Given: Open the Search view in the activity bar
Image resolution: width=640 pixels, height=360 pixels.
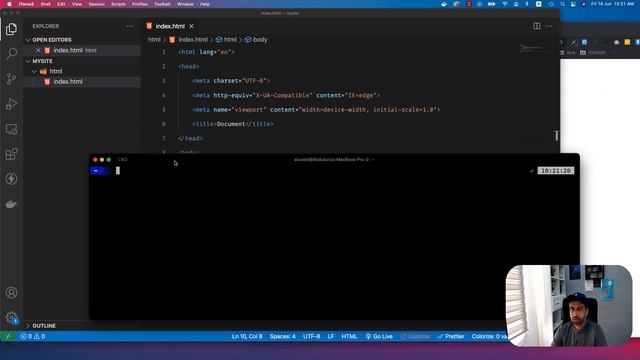Looking at the screenshot, I should point(11,53).
